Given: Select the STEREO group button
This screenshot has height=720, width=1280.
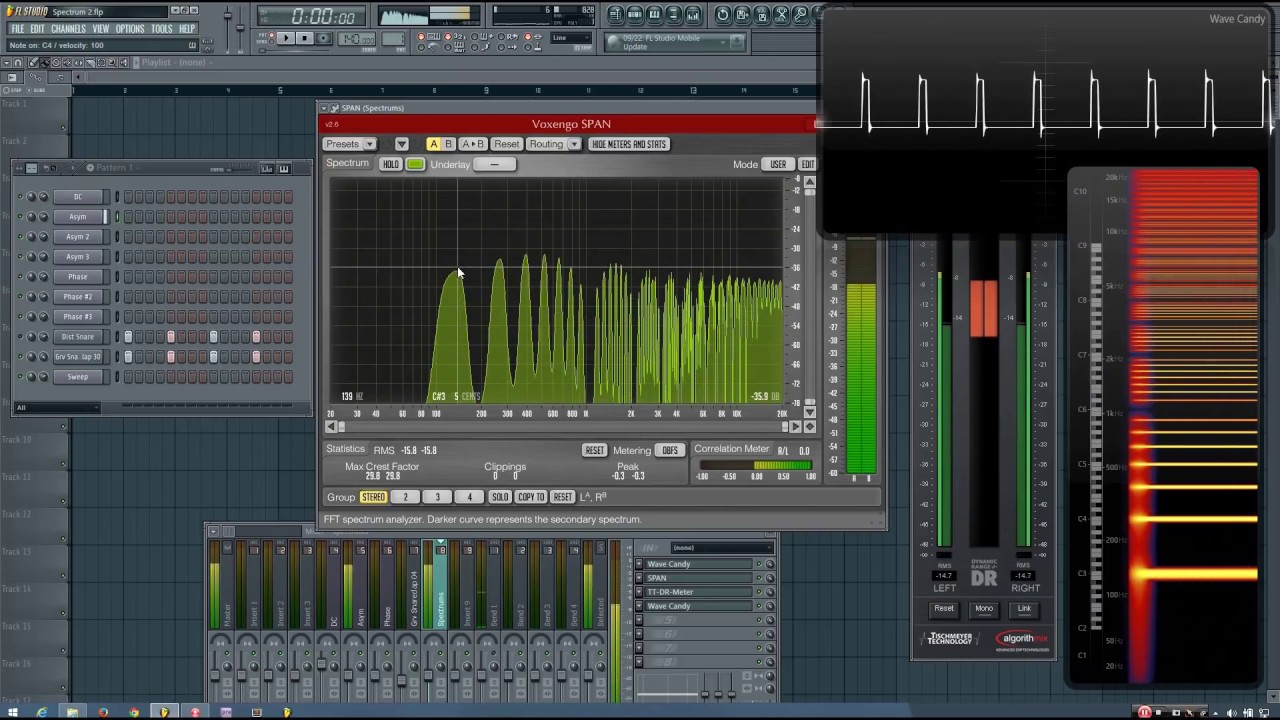Looking at the screenshot, I should tap(373, 497).
